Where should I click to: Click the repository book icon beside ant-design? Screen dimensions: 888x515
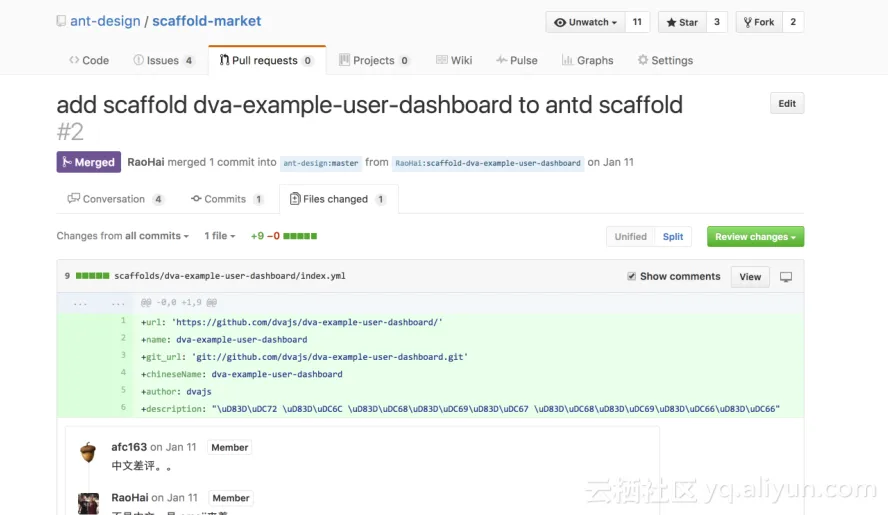[61, 21]
